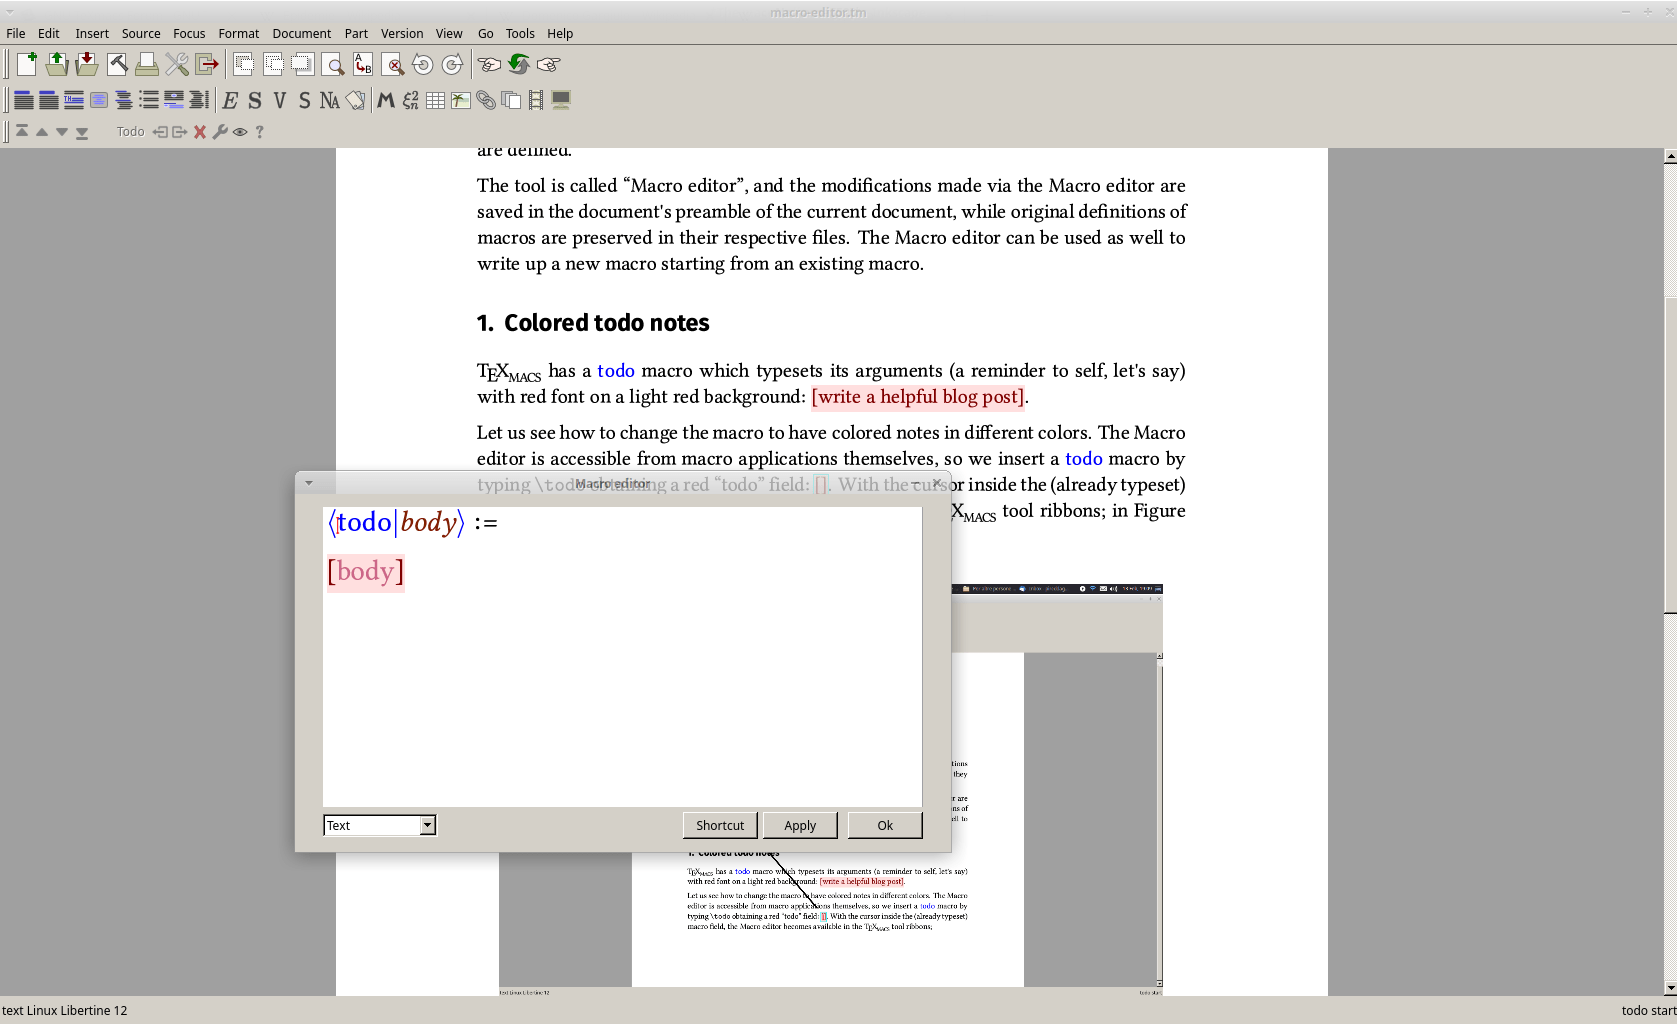This screenshot has height=1024, width=1677.
Task: Jump to first with the top-bar up arrow
Action: (x=22, y=132)
